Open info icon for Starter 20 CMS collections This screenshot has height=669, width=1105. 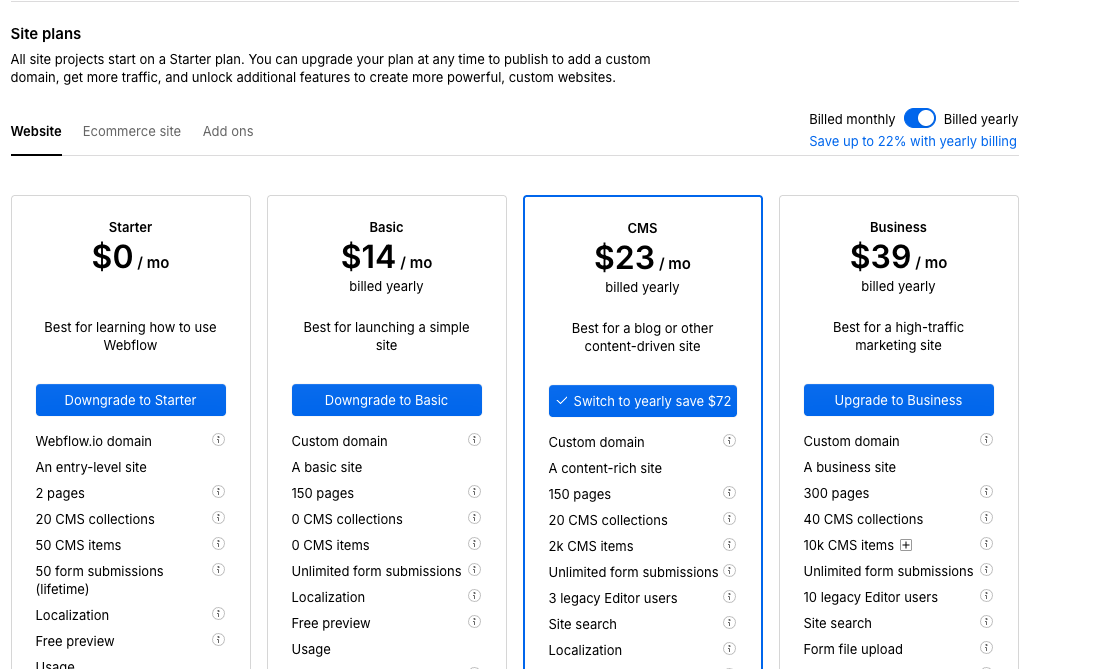point(218,518)
